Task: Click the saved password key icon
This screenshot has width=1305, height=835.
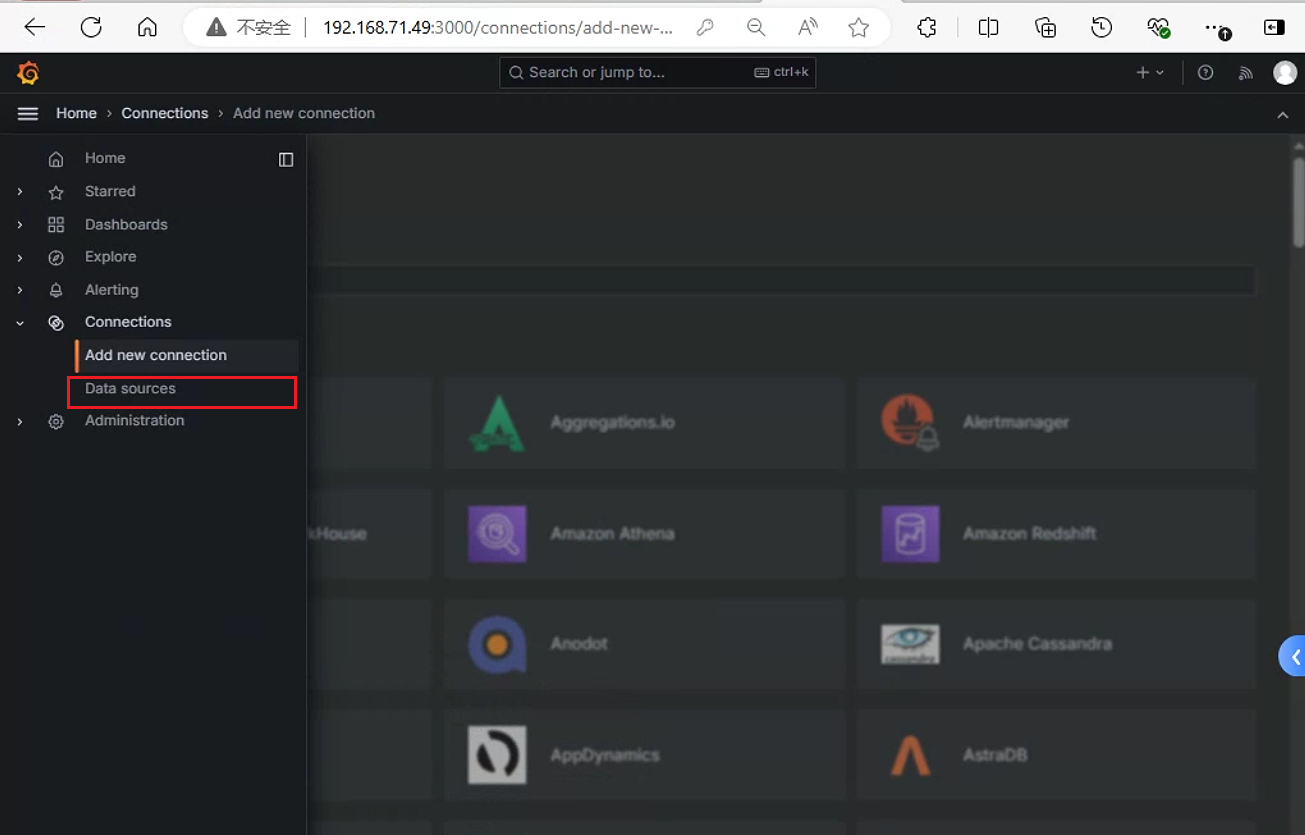Action: (705, 28)
